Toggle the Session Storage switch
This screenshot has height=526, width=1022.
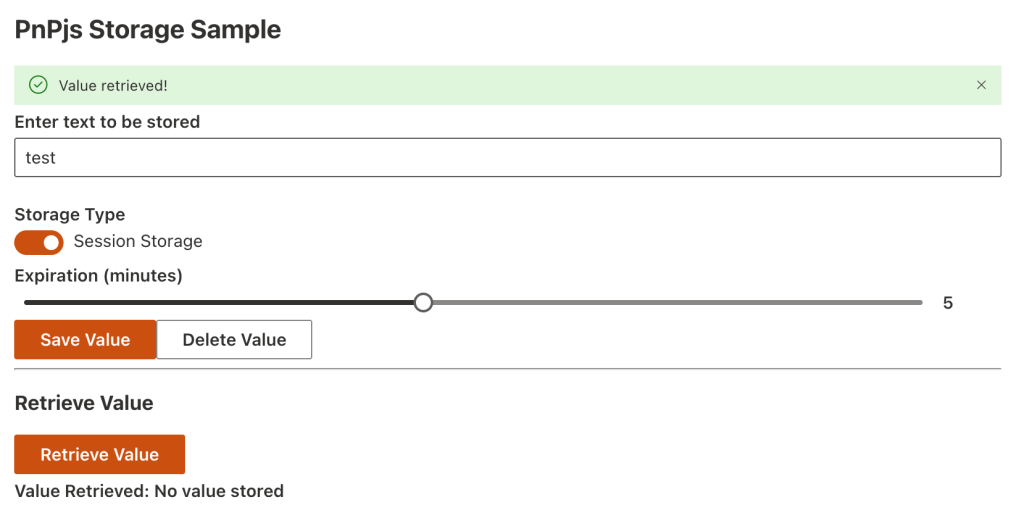[x=39, y=242]
